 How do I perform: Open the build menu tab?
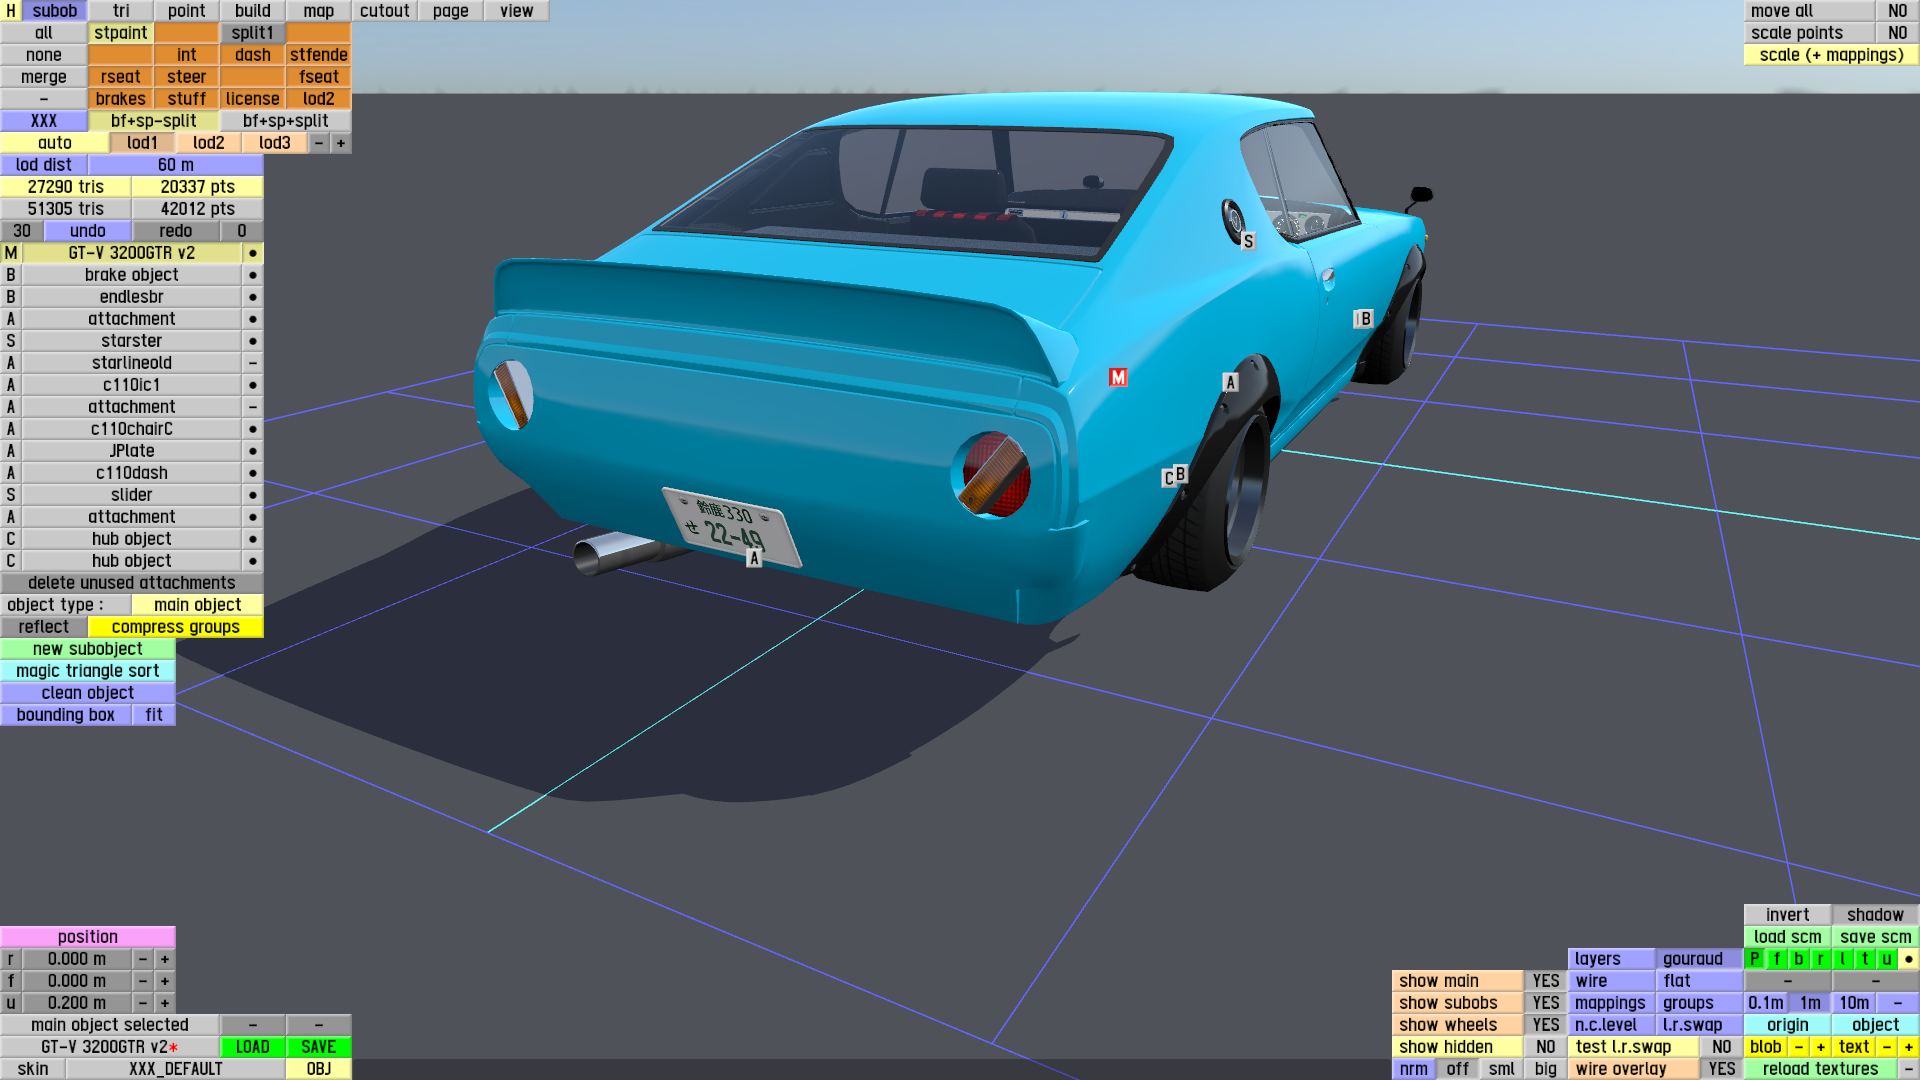[x=252, y=11]
